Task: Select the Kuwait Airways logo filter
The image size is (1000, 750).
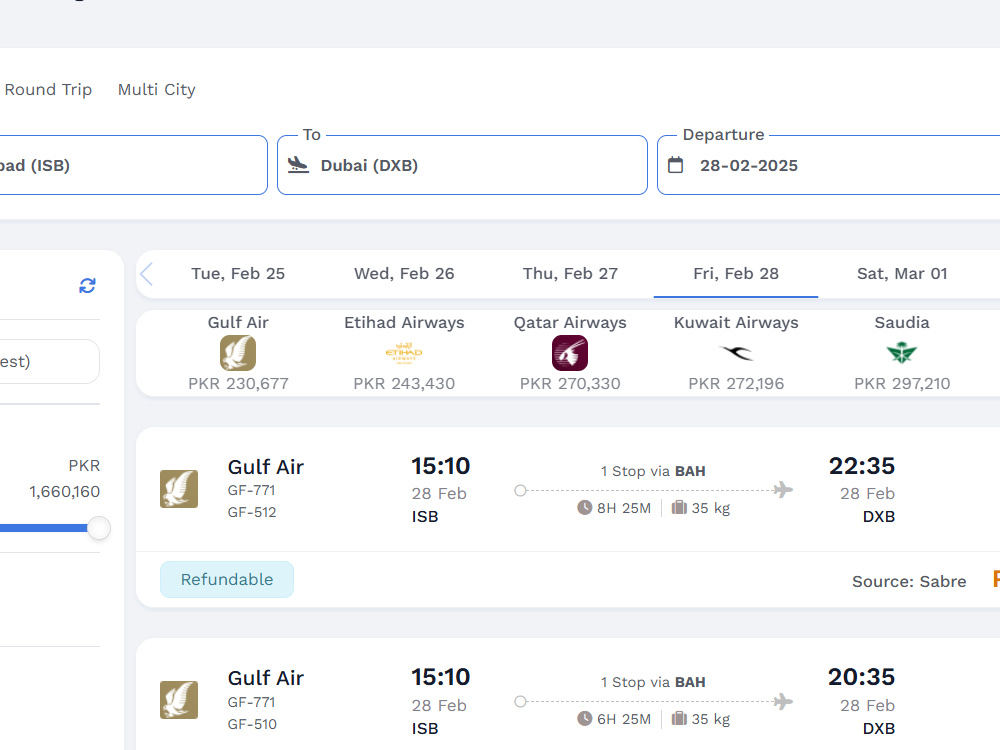Action: click(736, 352)
